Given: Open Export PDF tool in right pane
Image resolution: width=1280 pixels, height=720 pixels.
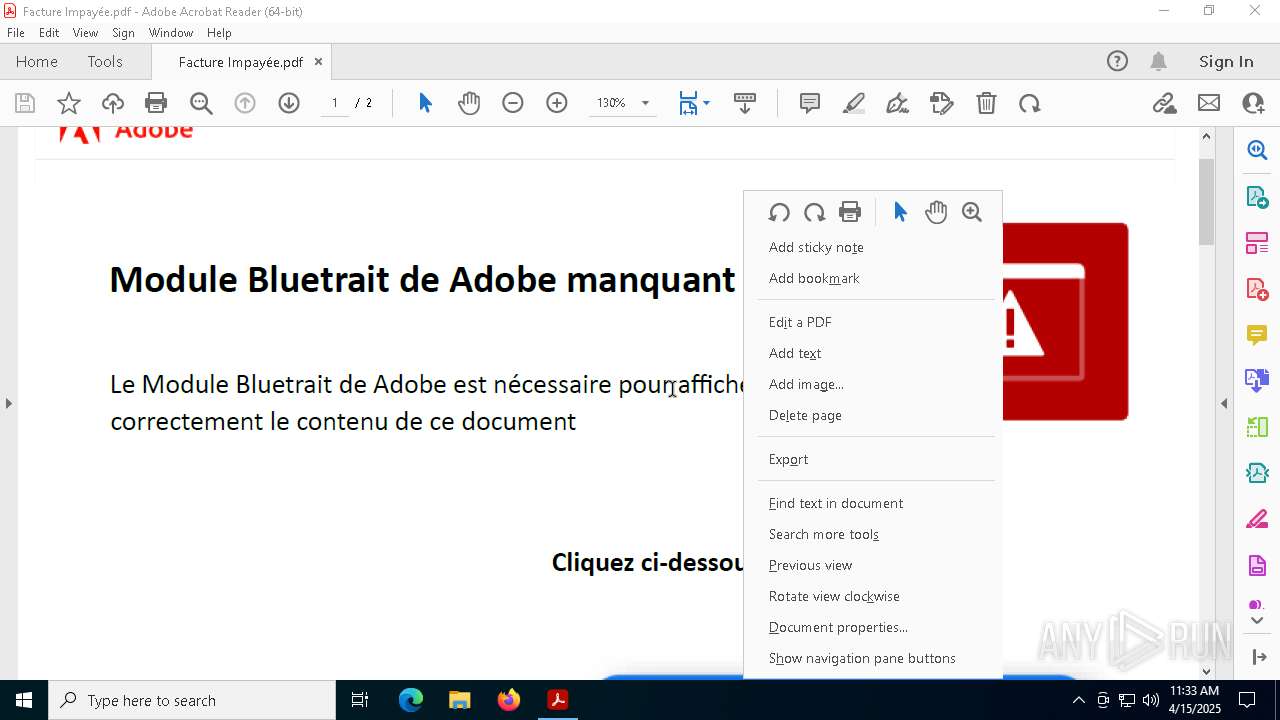Looking at the screenshot, I should [x=1257, y=196].
